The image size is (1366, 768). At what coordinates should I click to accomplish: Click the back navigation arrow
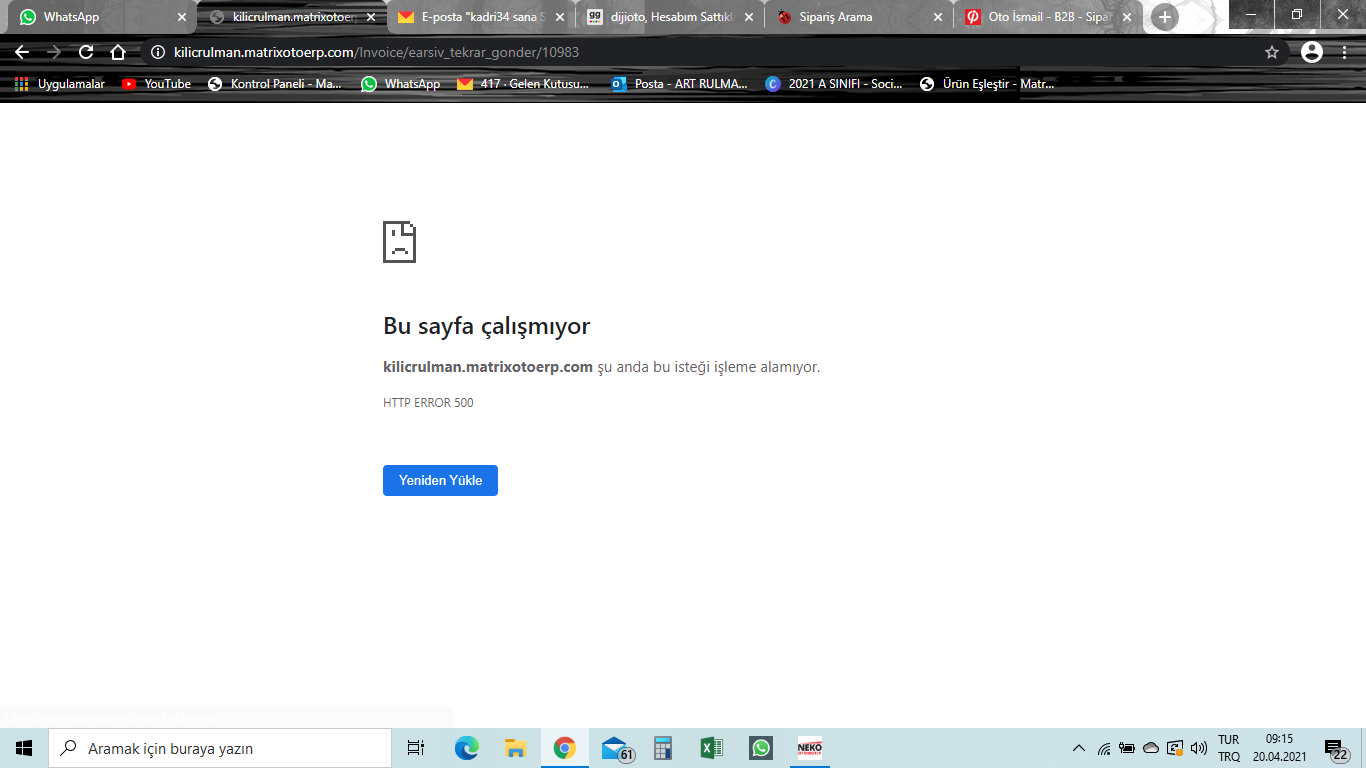coord(22,52)
